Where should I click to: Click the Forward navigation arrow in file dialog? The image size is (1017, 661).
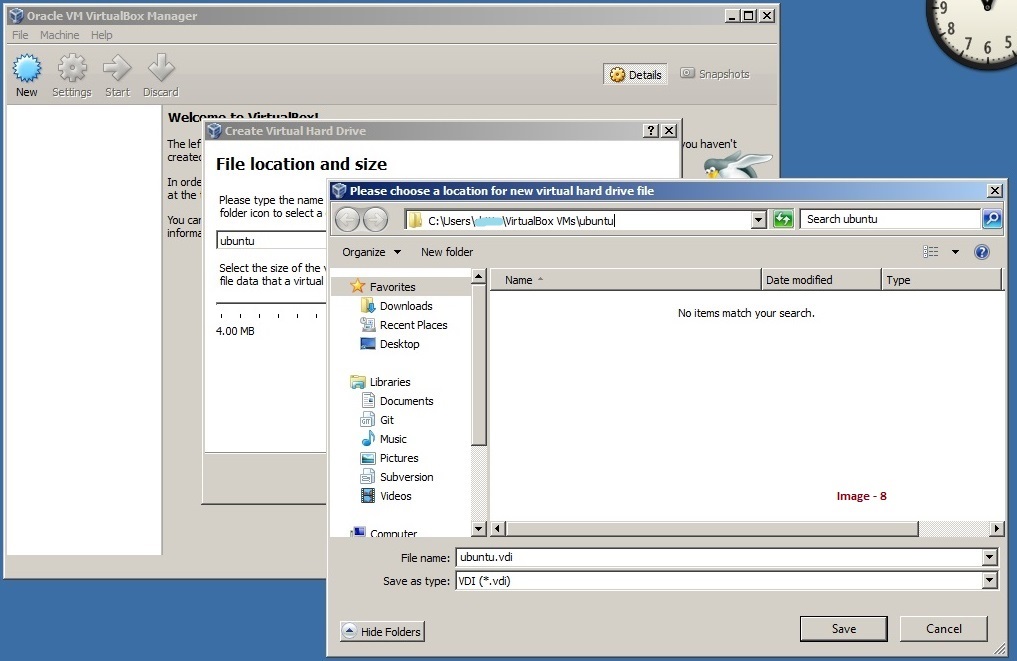pos(376,220)
